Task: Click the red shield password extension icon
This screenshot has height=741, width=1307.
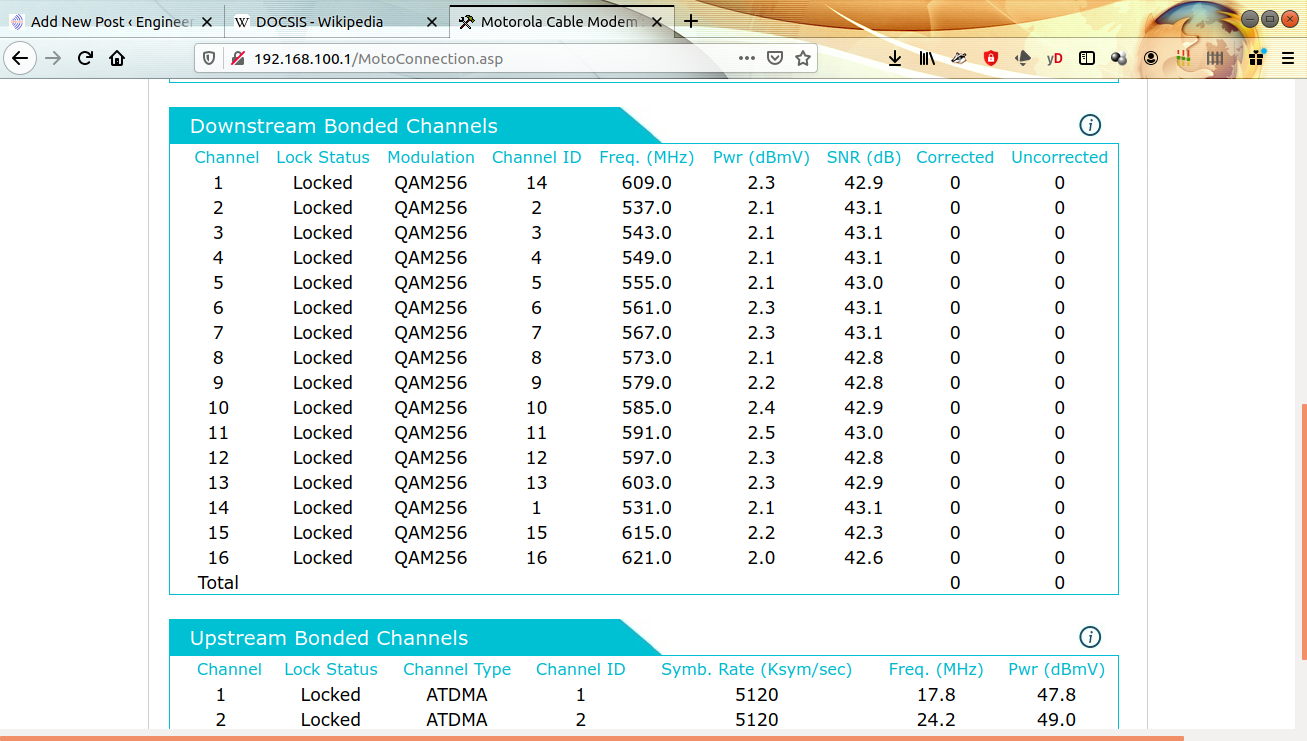Action: coord(991,59)
